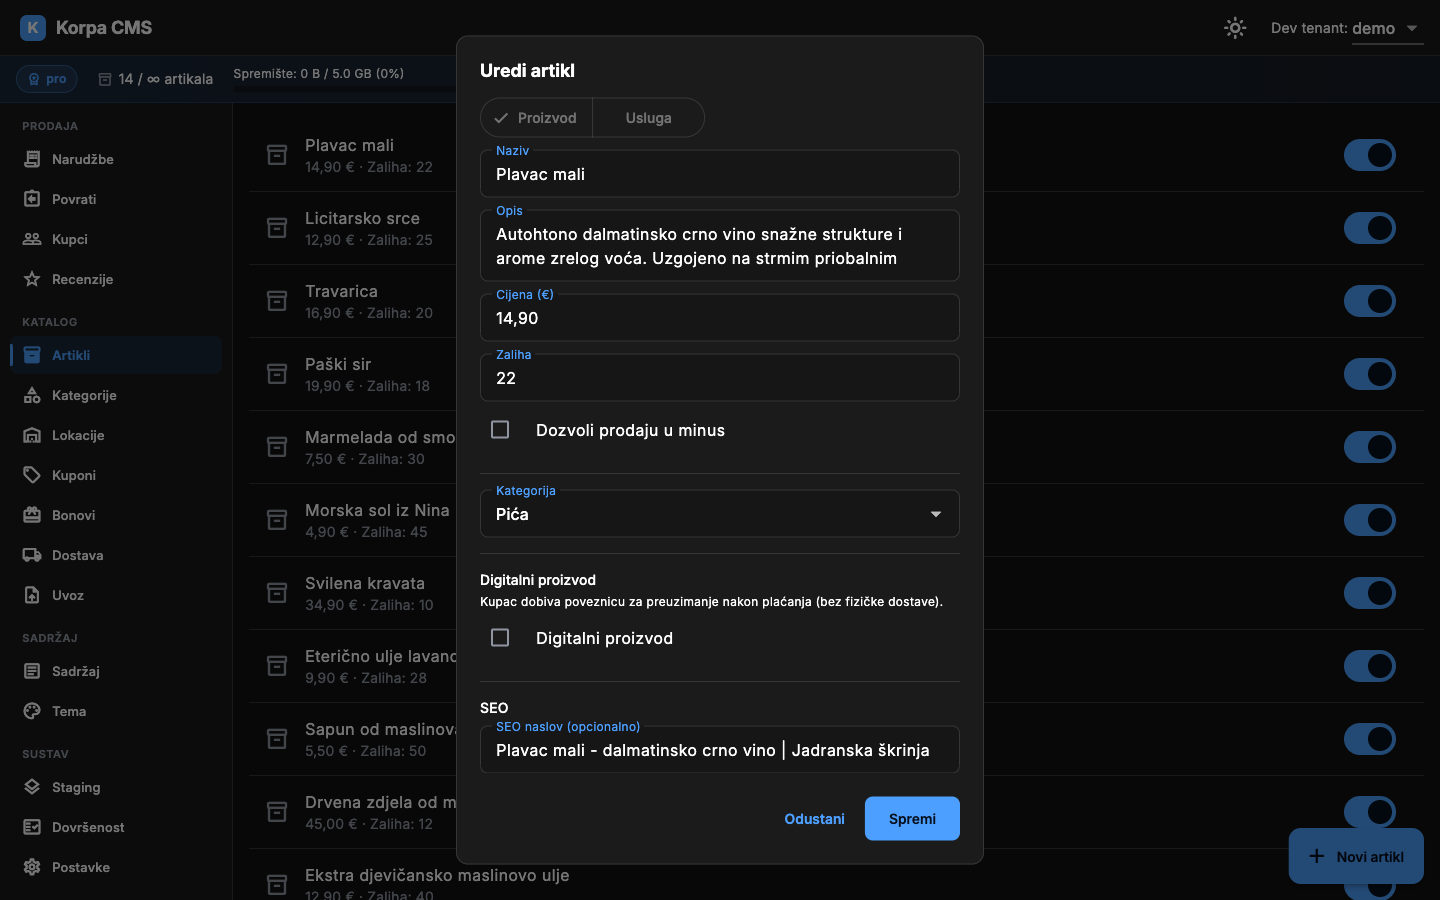
Task: Click the Drvena zdjela row box icon
Action: point(277,812)
